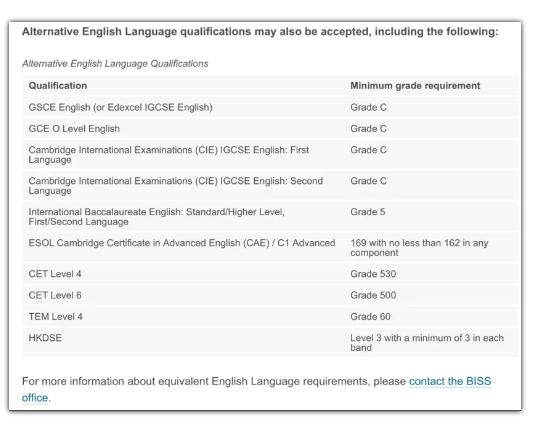Screen dimensions: 537x434
Task: Select the International Baccalaureate English row
Action: click(x=270, y=216)
